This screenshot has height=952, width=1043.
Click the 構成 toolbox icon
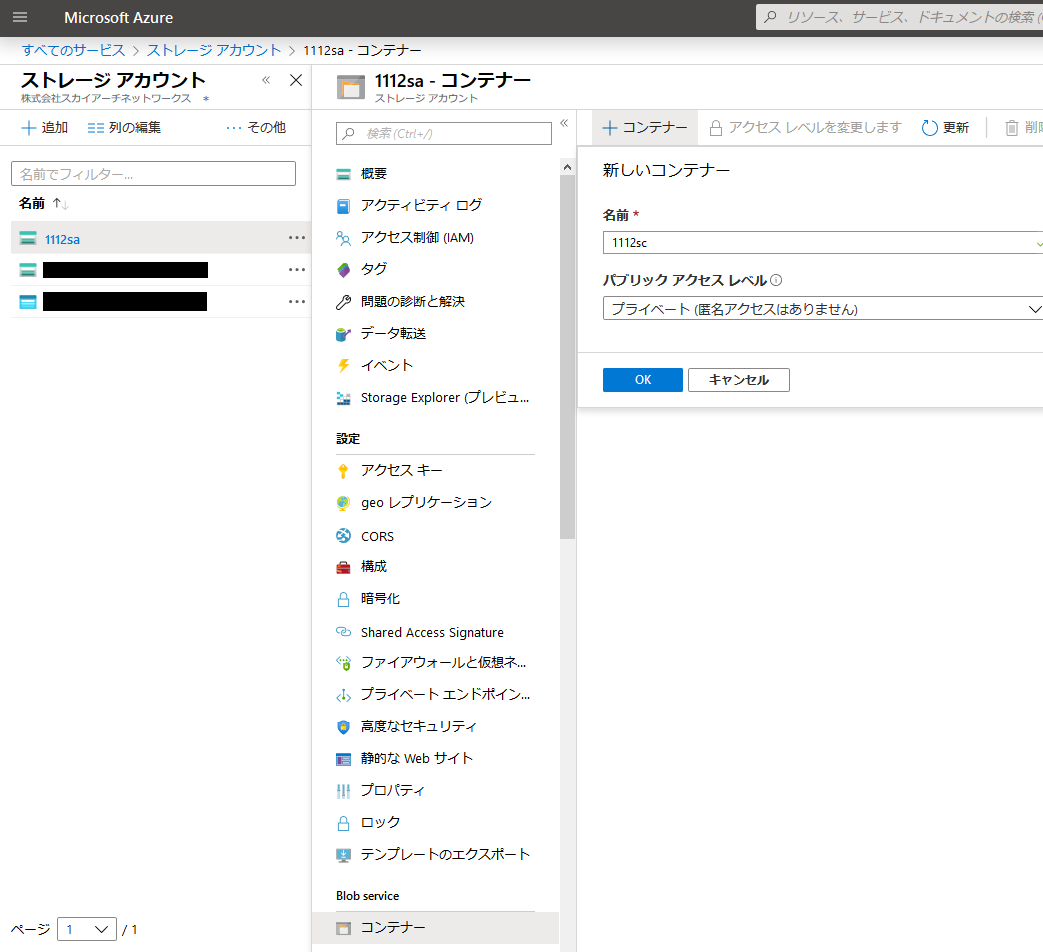coord(343,567)
